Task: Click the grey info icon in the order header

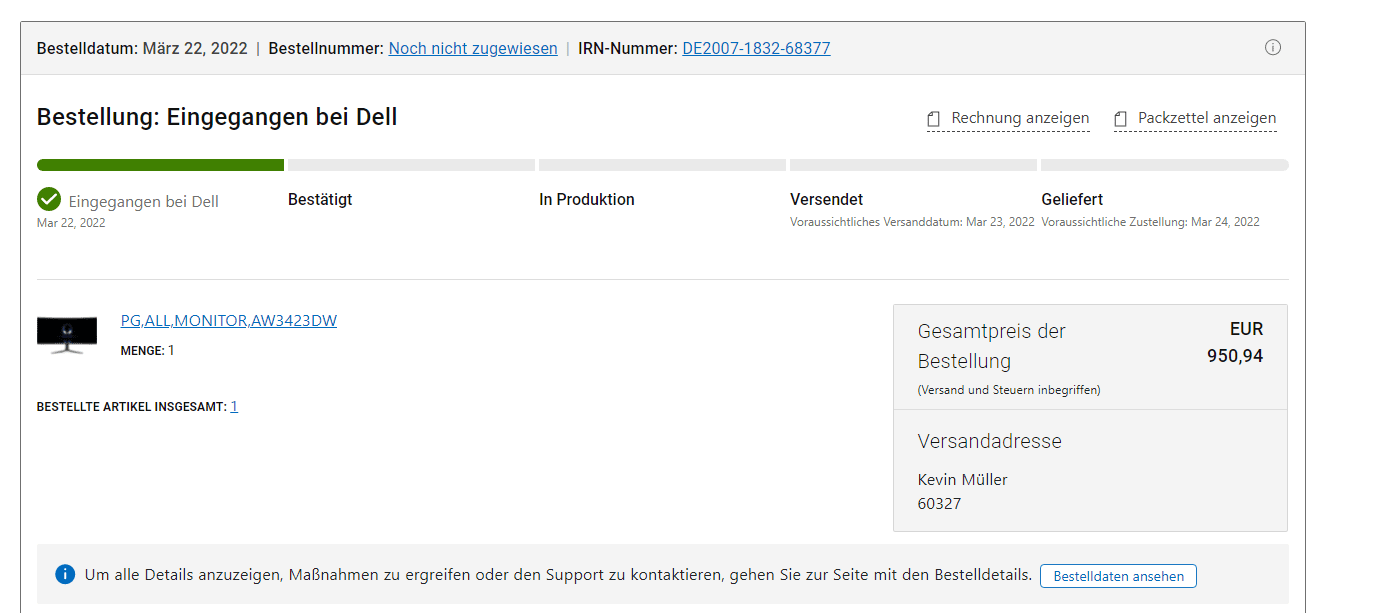Action: (1272, 47)
